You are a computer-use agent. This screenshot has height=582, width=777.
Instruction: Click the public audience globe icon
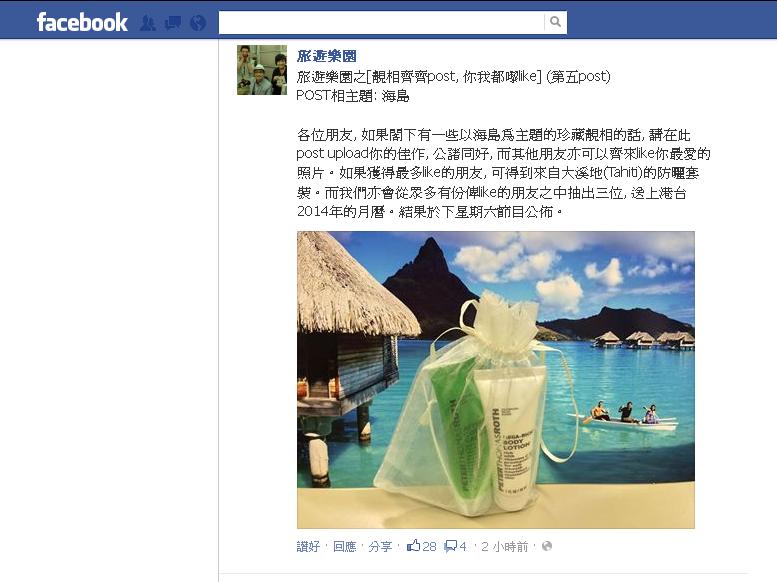[547, 546]
